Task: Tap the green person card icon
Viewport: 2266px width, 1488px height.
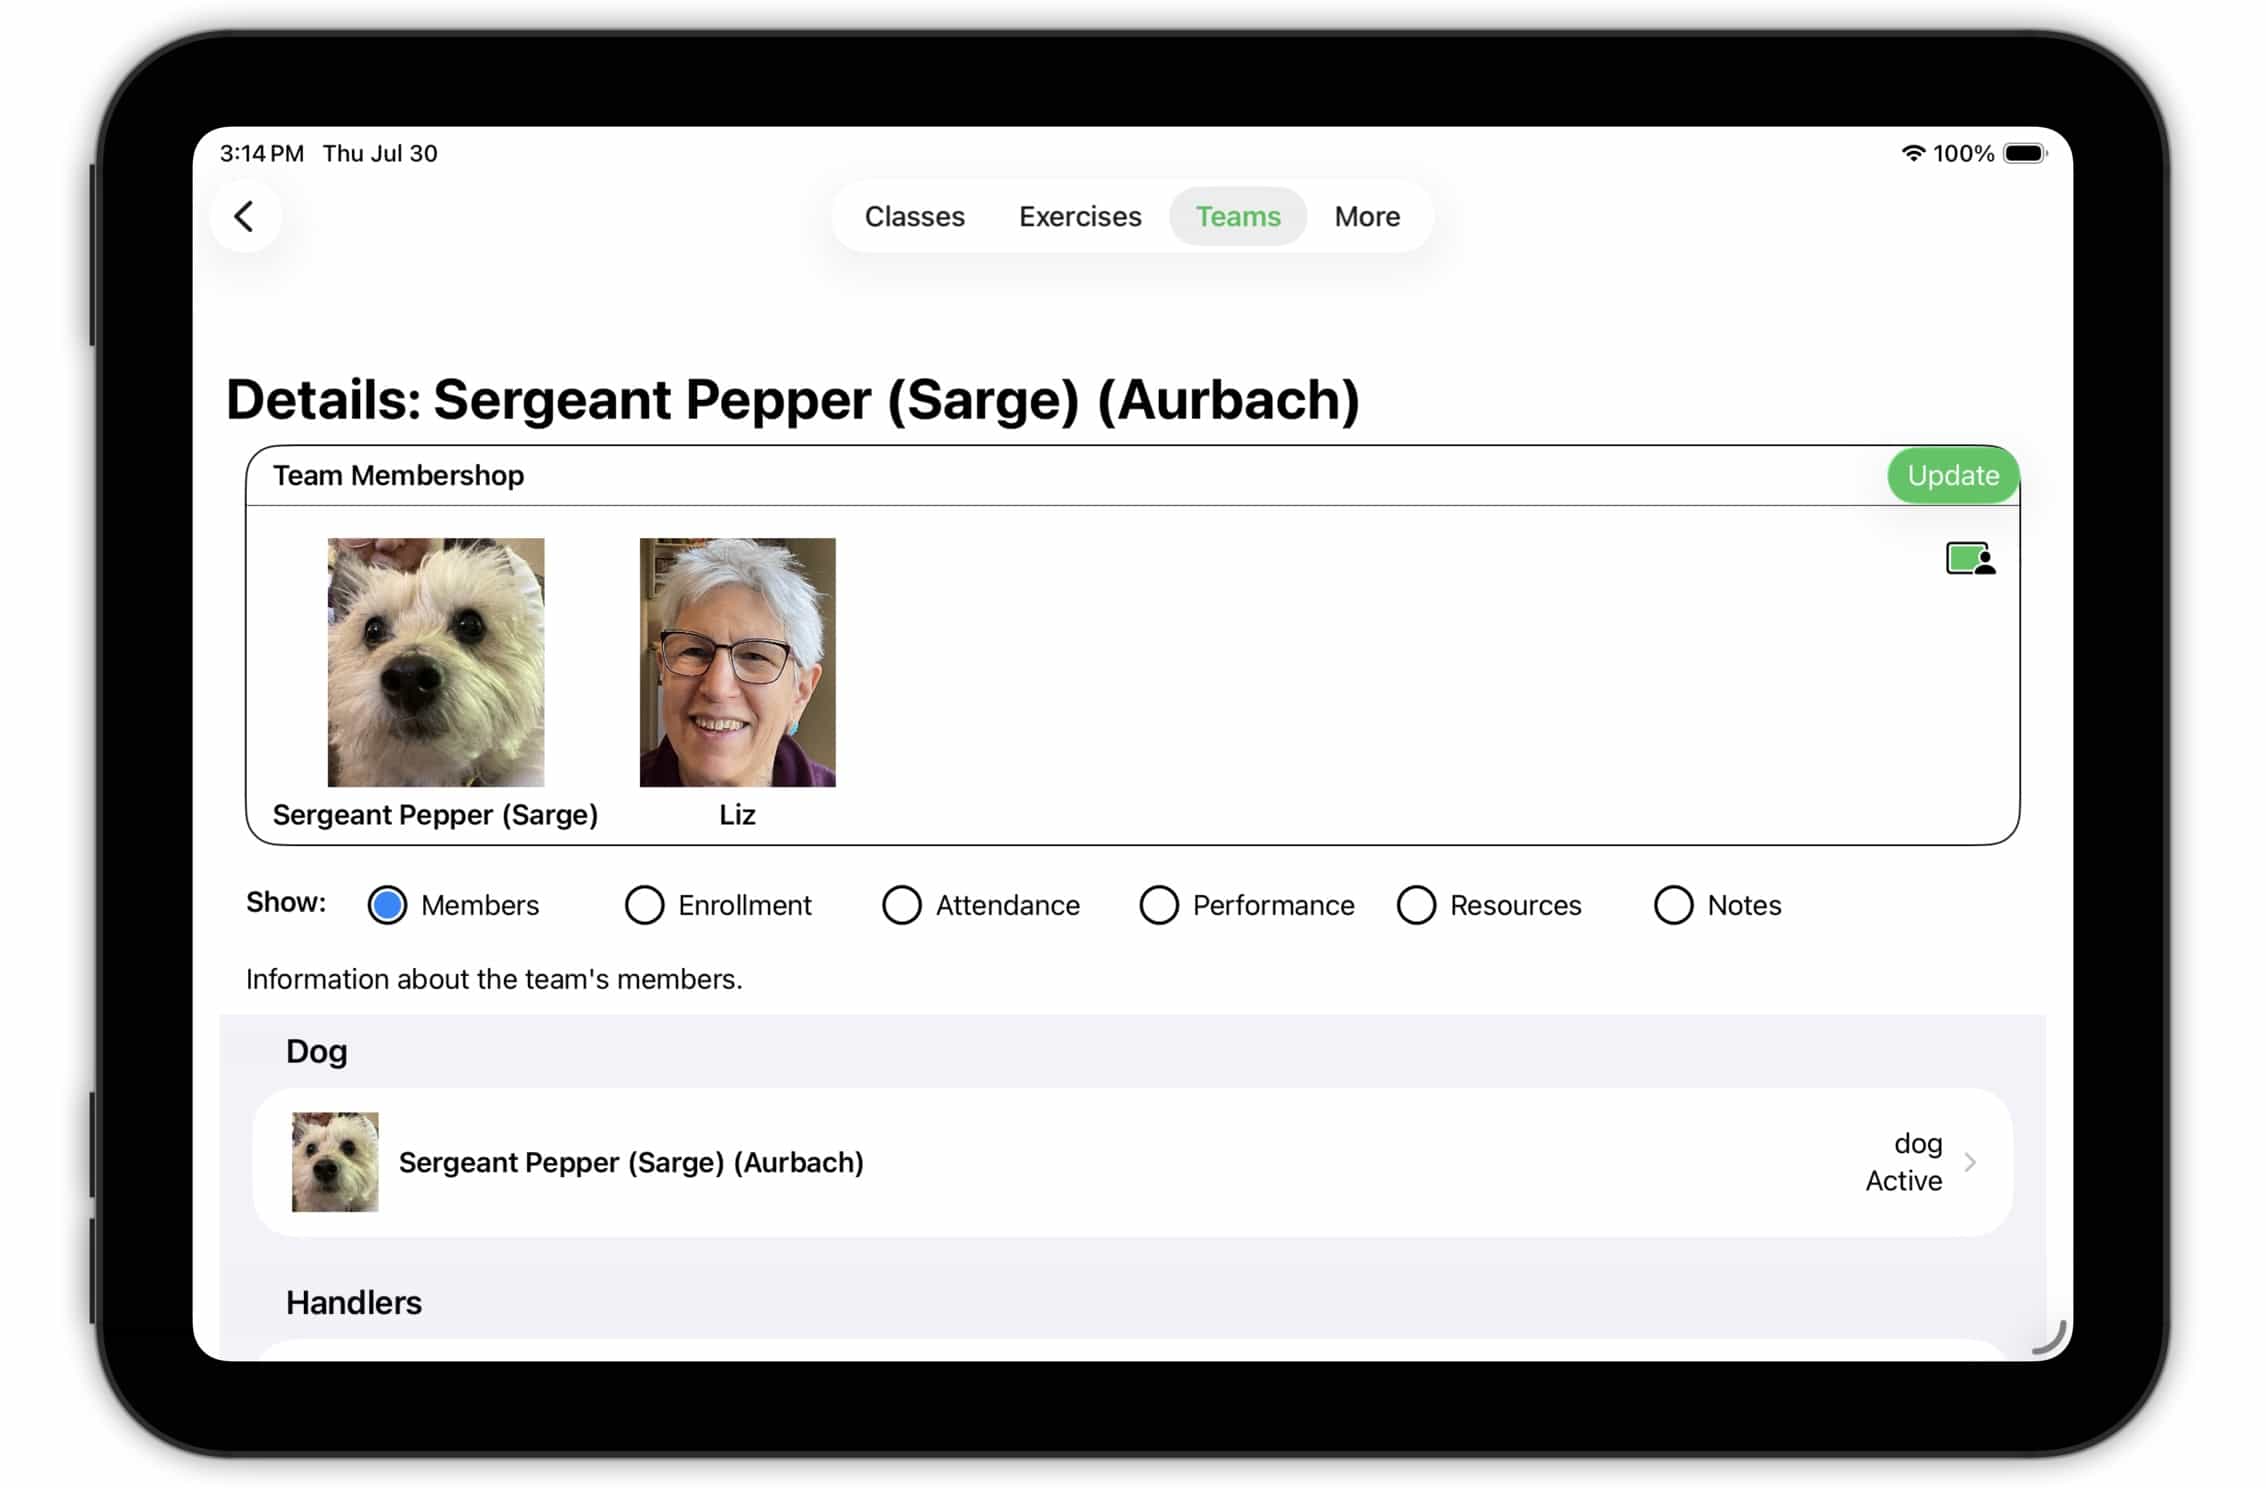Action: pos(1970,559)
